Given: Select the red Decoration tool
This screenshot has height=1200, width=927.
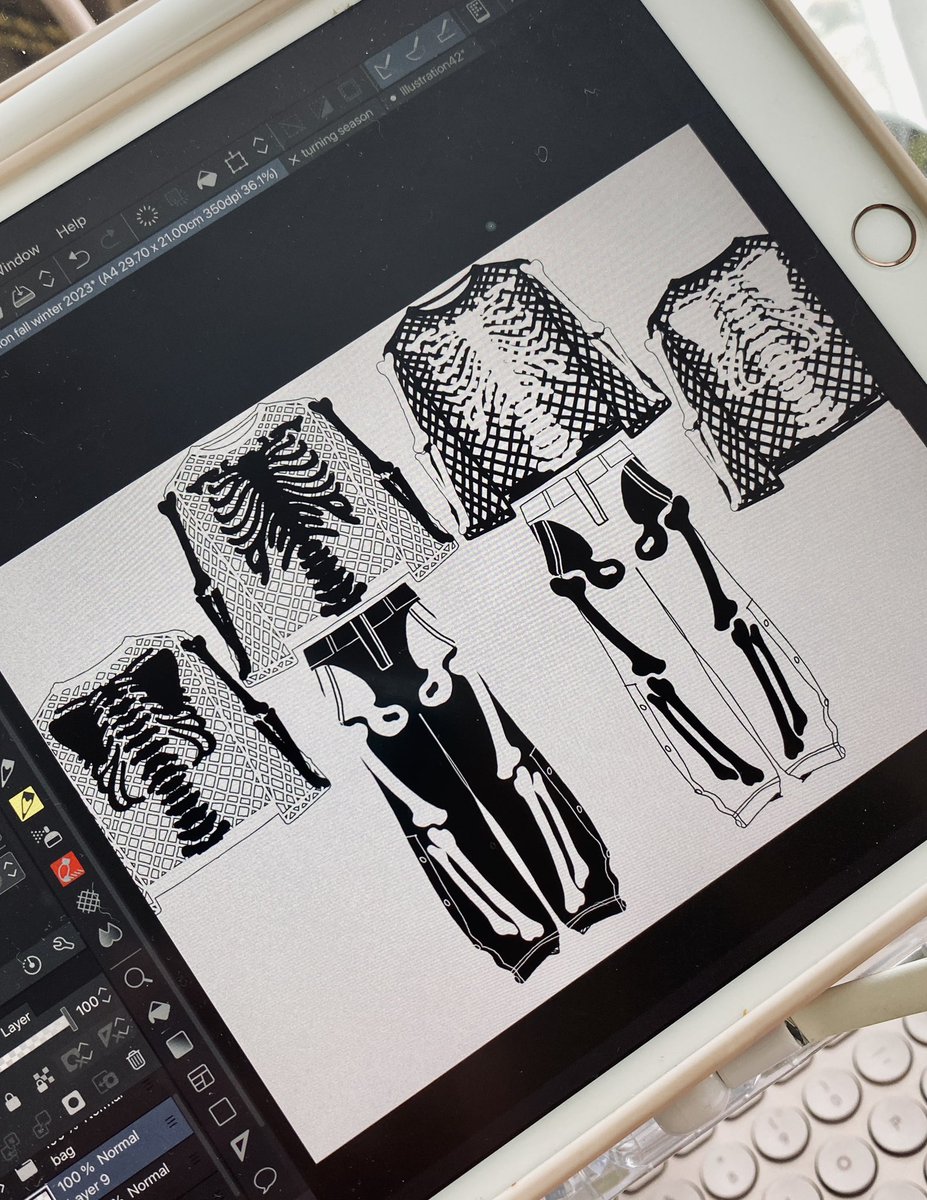Looking at the screenshot, I should pyautogui.click(x=67, y=869).
